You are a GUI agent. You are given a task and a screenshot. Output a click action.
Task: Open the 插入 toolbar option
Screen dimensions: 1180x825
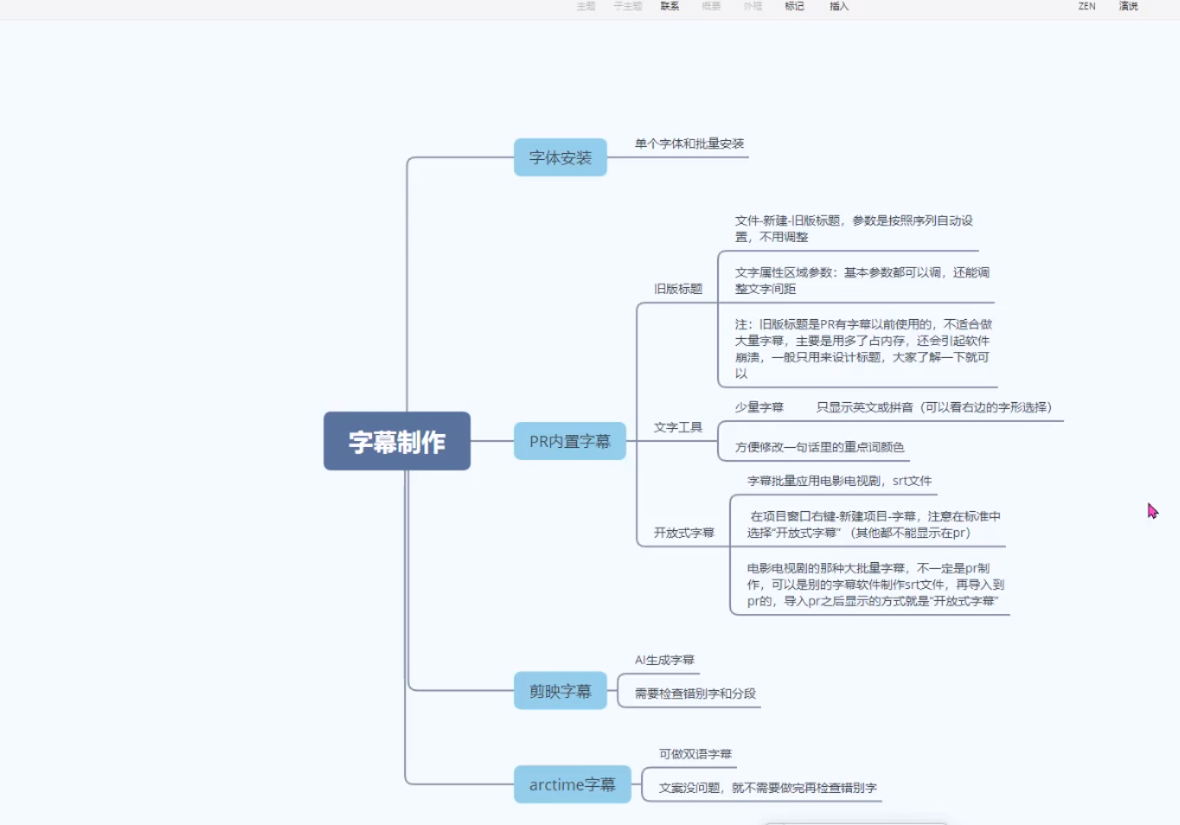pyautogui.click(x=839, y=6)
